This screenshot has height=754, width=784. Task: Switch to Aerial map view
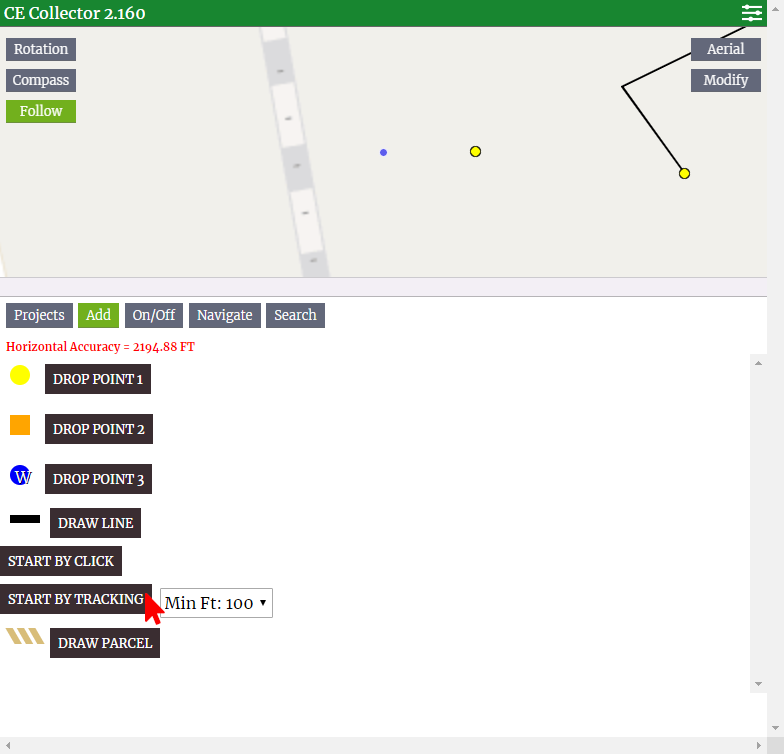pos(725,49)
